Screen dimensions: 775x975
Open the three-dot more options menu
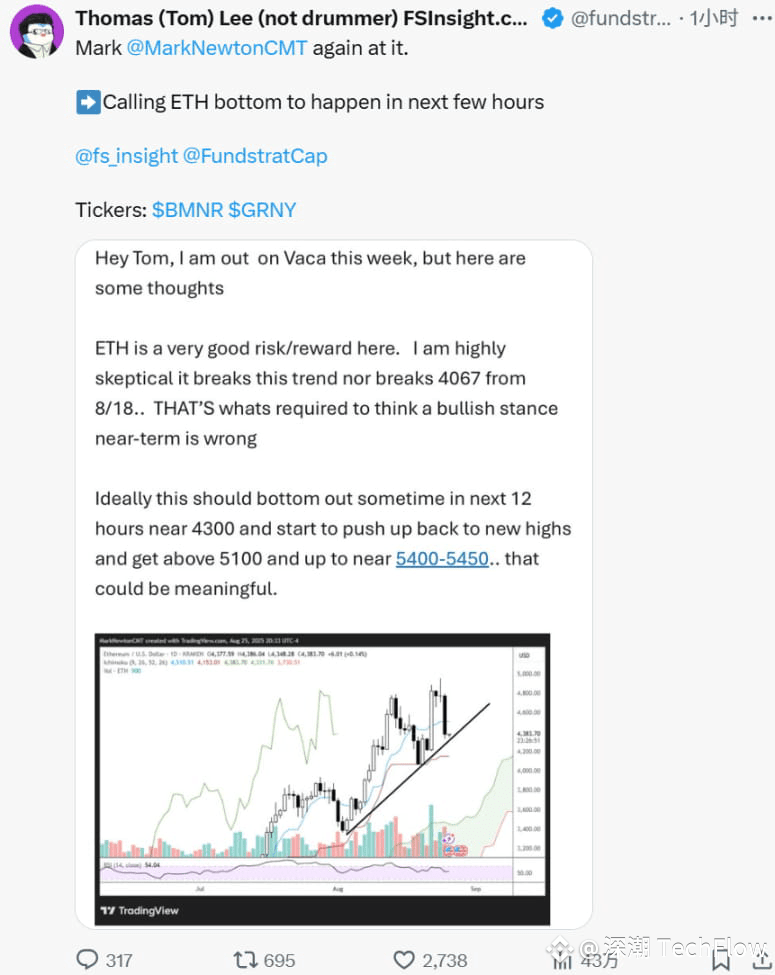click(761, 19)
